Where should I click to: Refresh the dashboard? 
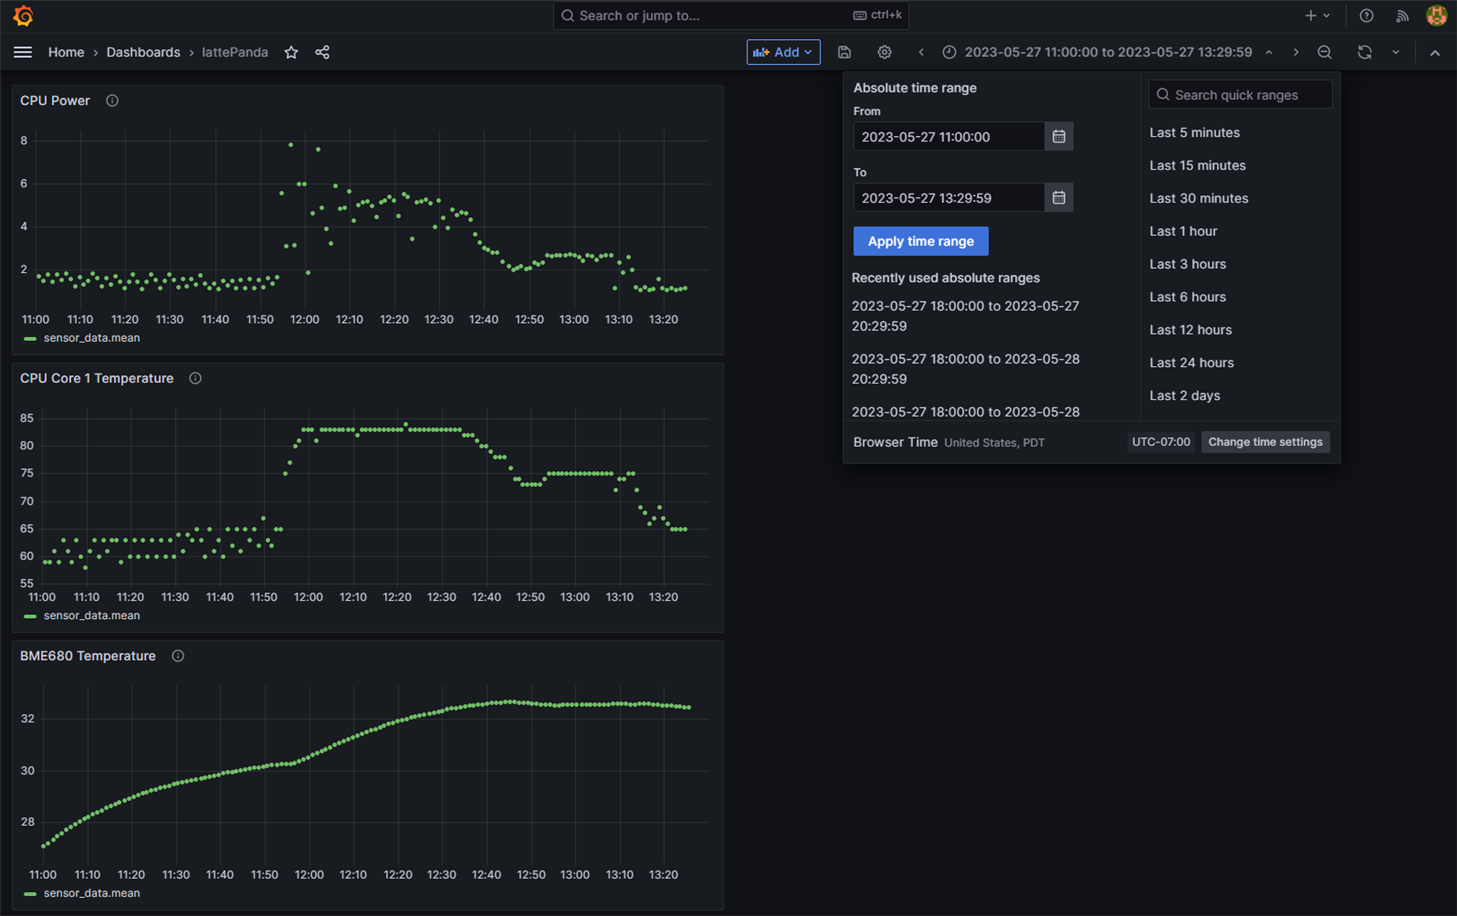[x=1364, y=52]
